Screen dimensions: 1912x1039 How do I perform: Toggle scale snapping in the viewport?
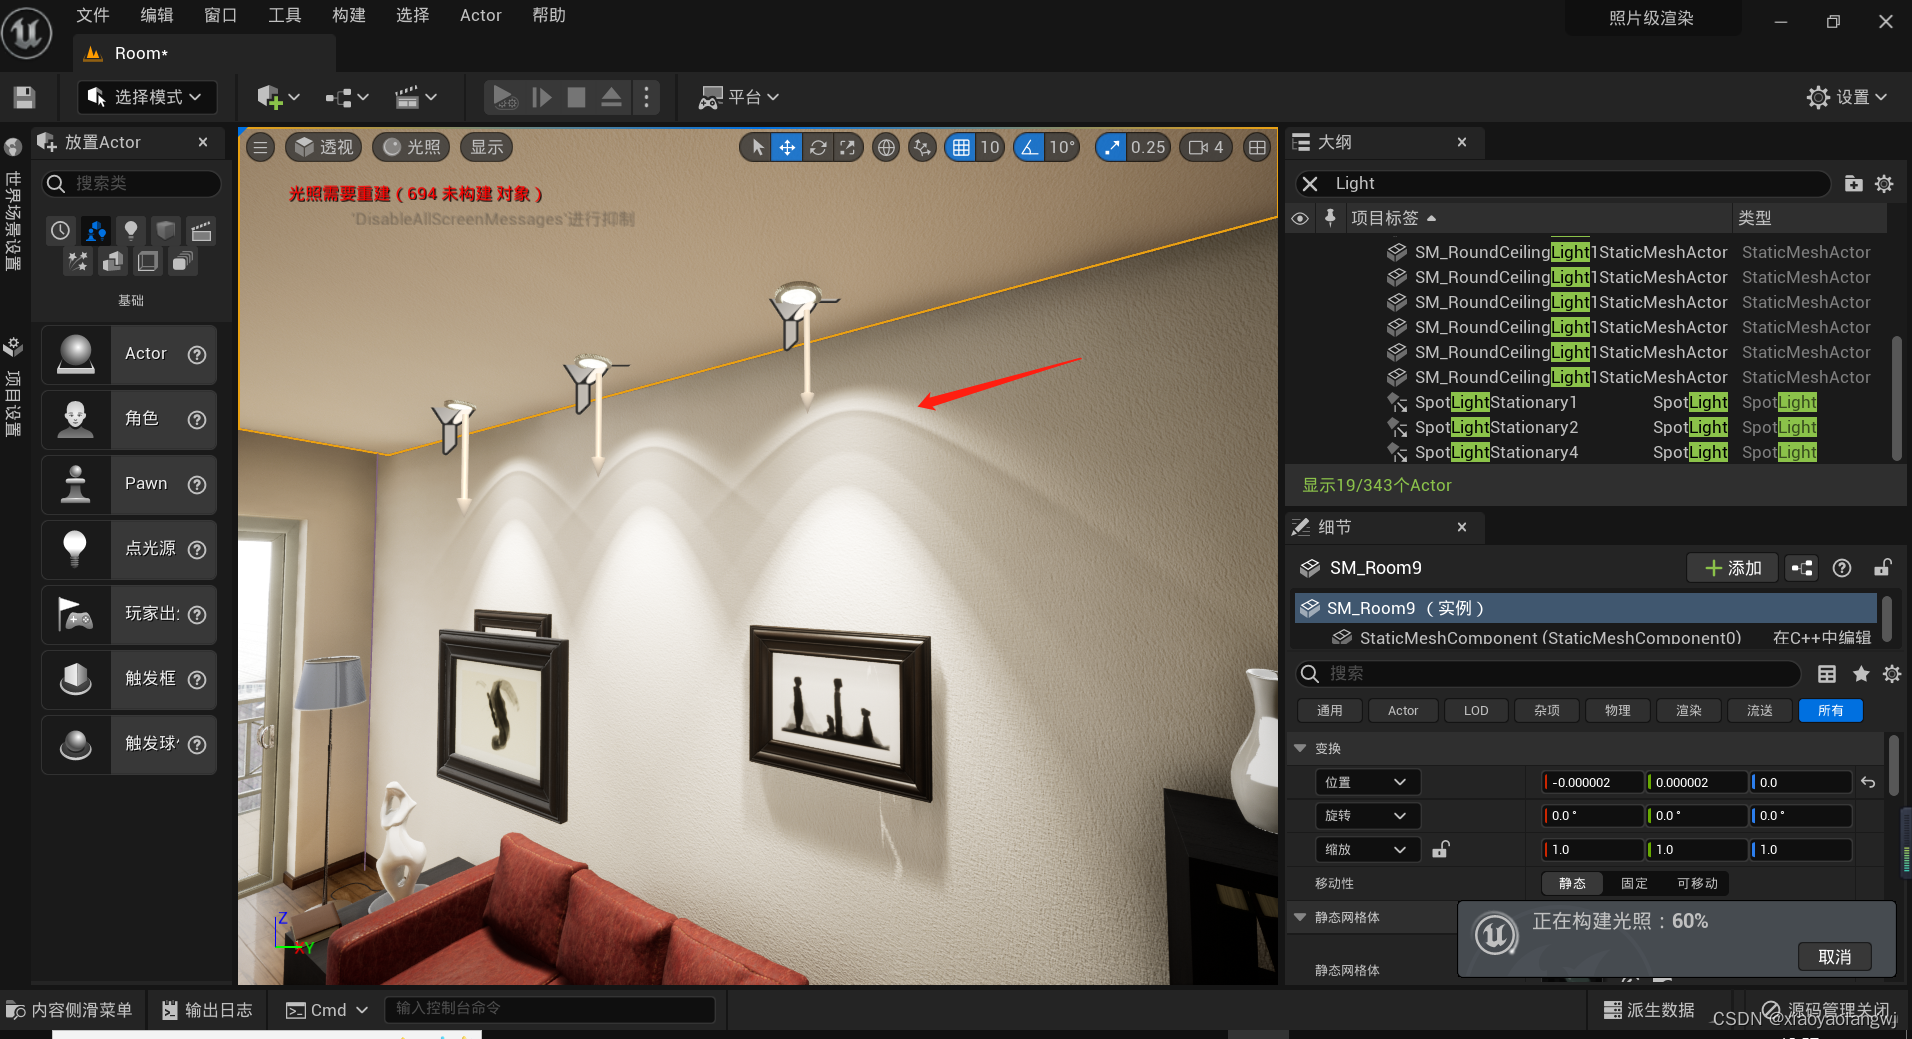point(1111,148)
